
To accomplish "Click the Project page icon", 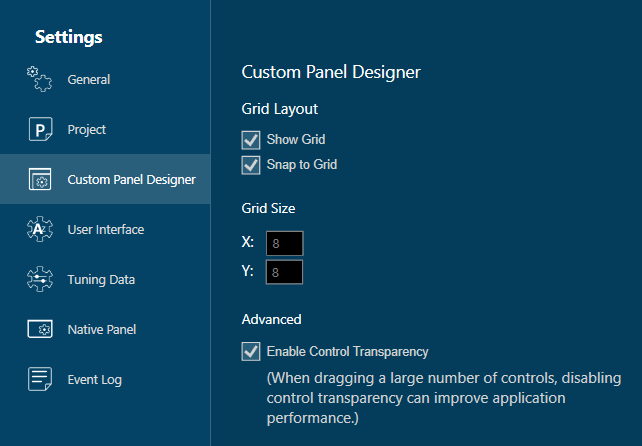I will tap(40, 129).
